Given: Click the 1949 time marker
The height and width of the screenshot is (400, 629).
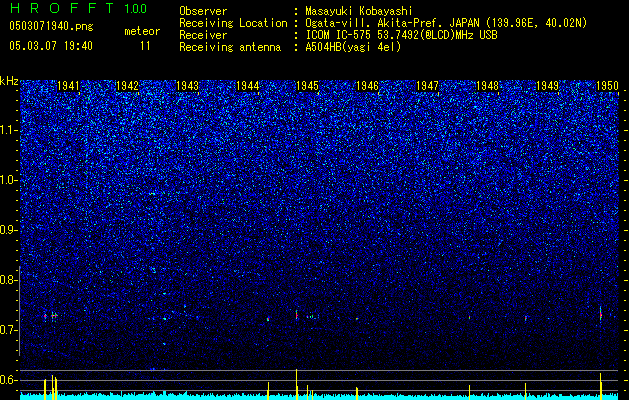Looking at the screenshot, I should (548, 86).
